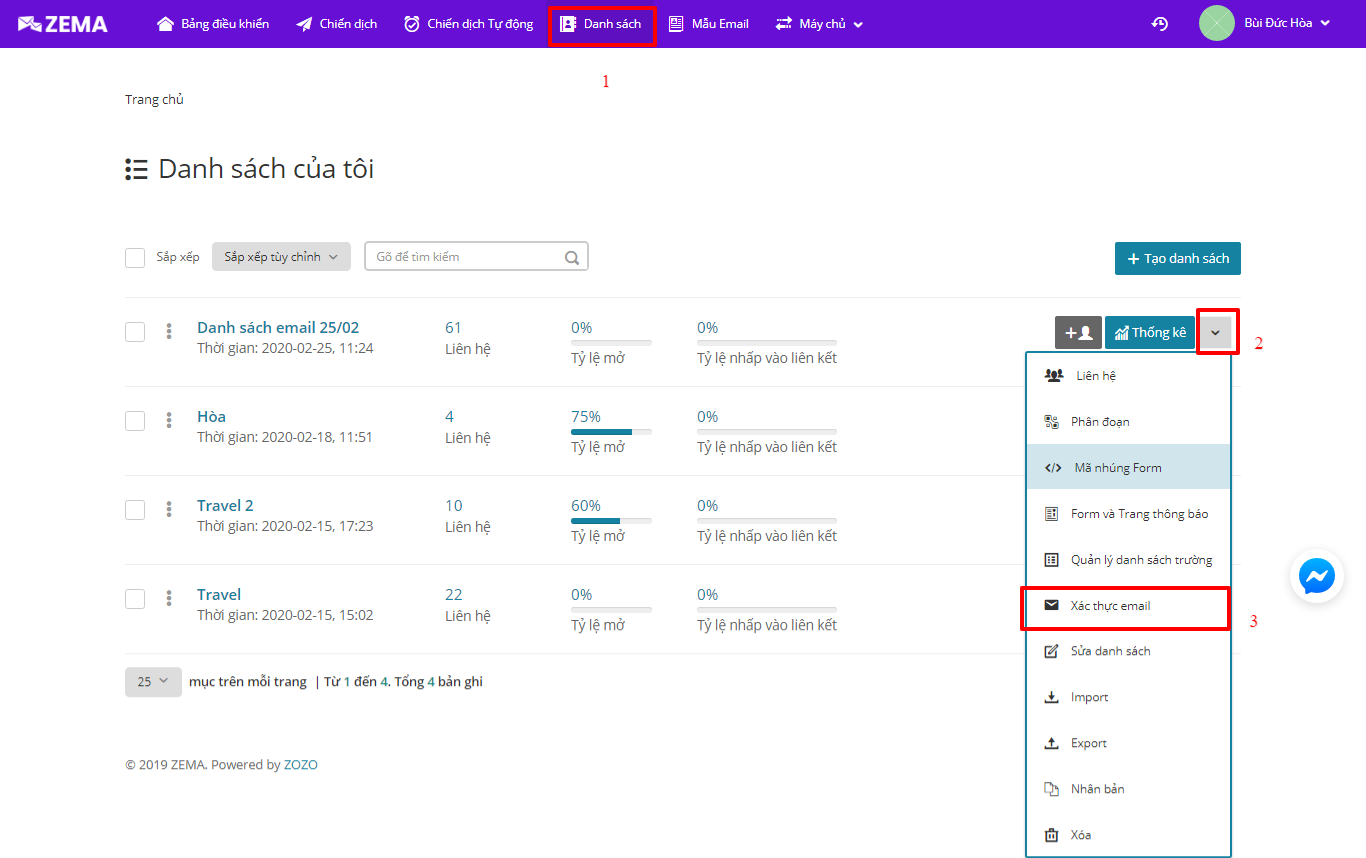Select Nhân bản duplicate entry
Screen dimensions: 1366x858
1129,789
